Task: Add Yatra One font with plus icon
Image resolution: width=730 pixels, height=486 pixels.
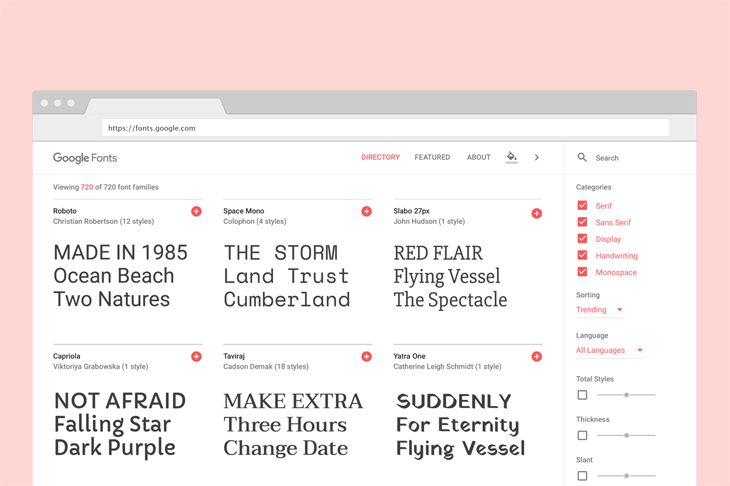Action: pos(537,357)
